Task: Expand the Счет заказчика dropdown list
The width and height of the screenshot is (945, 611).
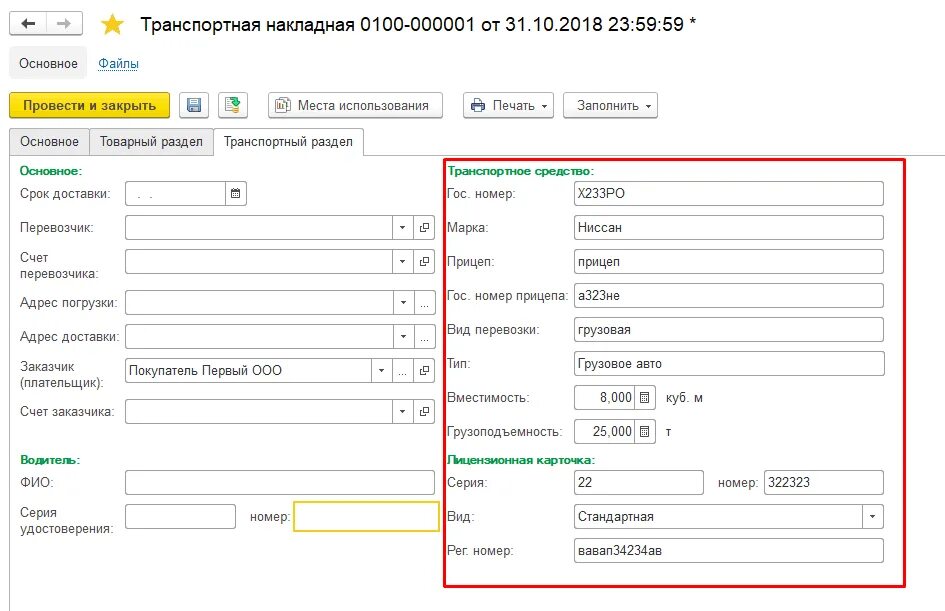Action: 403,412
